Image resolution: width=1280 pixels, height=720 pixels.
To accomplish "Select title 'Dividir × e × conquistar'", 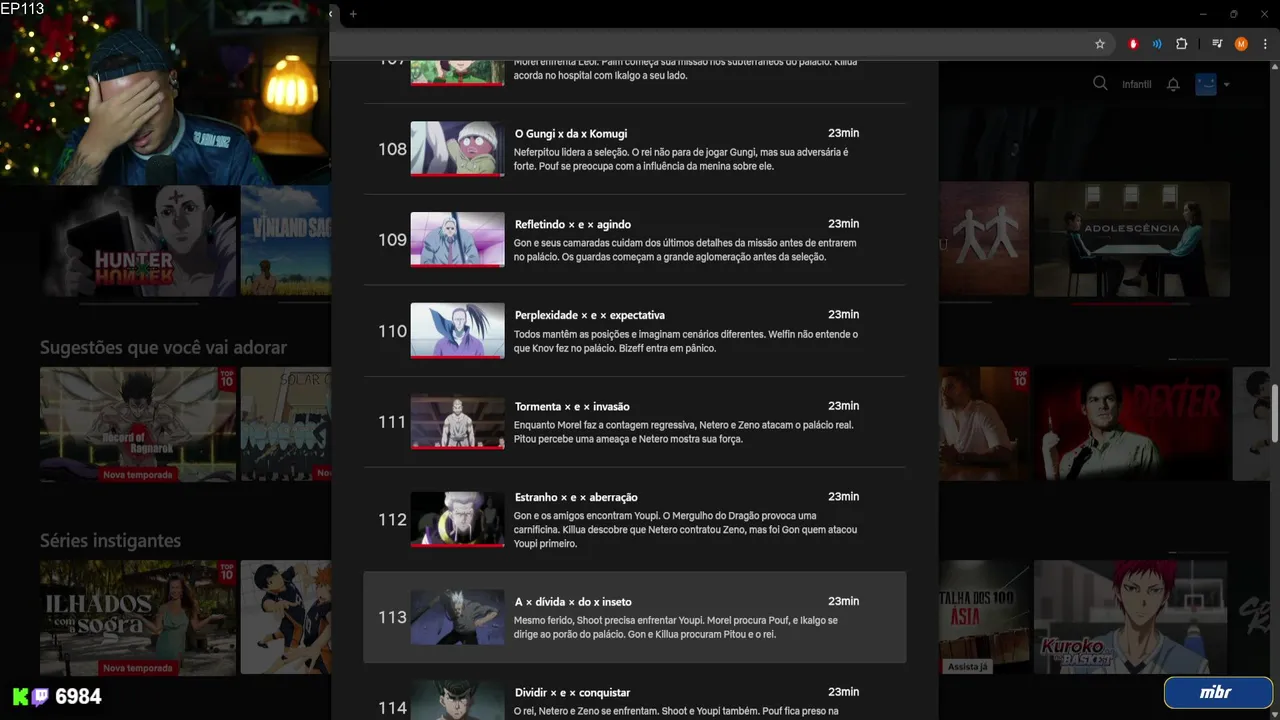I will coord(572,693).
